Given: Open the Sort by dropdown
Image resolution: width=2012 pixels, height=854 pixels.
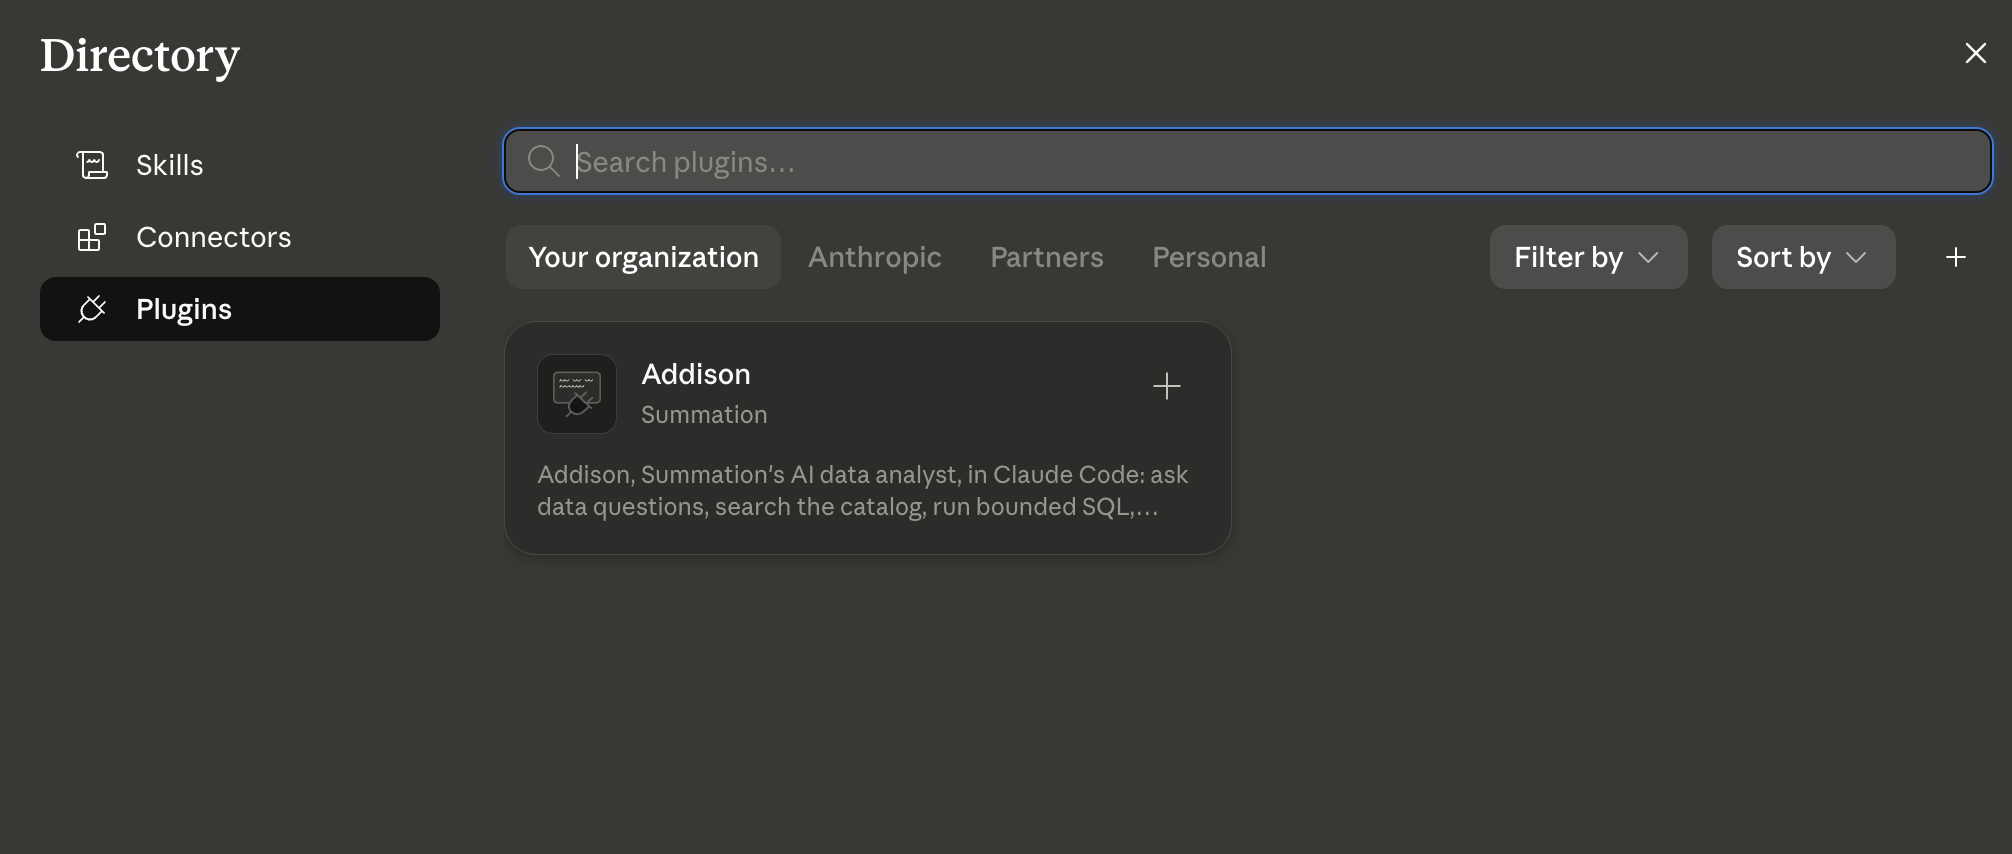Looking at the screenshot, I should pyautogui.click(x=1803, y=257).
